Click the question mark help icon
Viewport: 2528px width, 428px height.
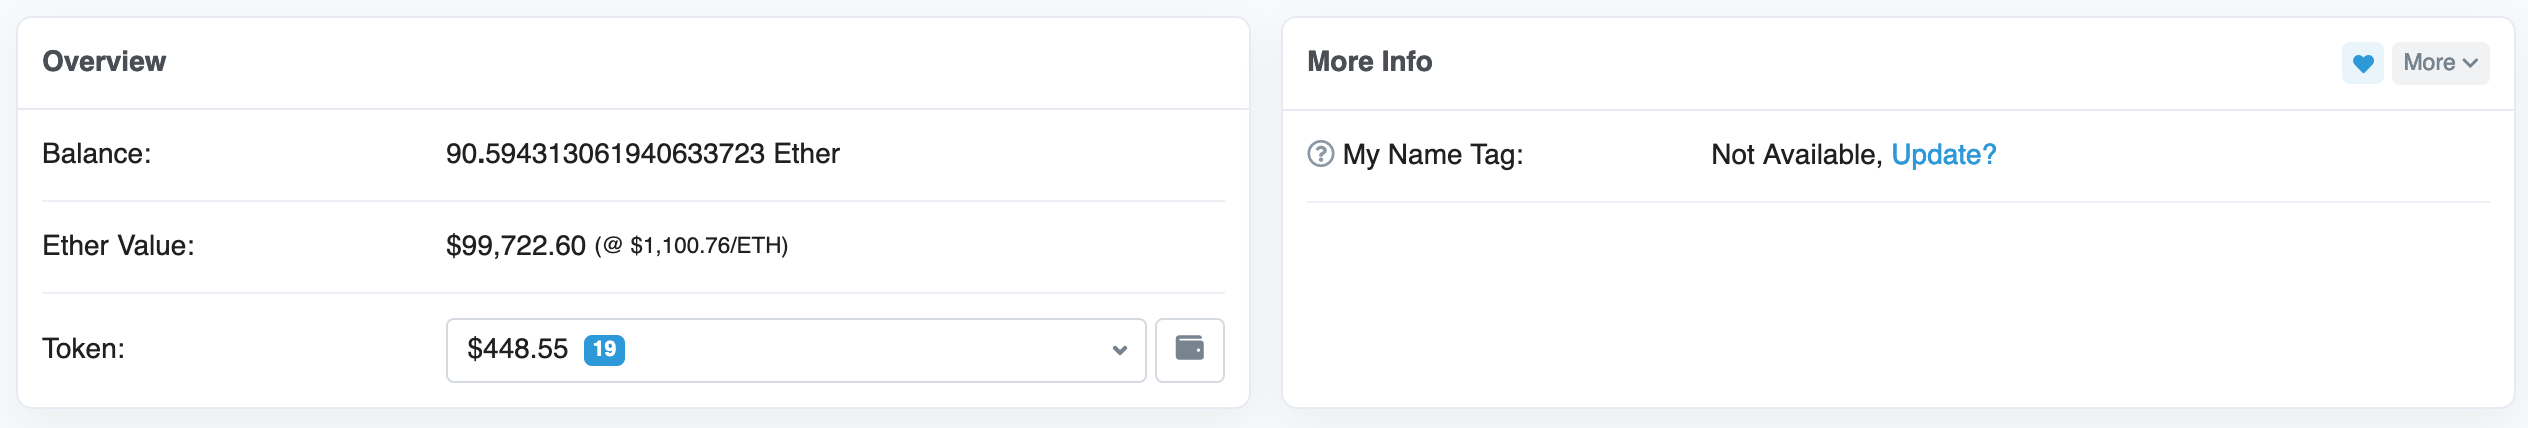click(1320, 154)
